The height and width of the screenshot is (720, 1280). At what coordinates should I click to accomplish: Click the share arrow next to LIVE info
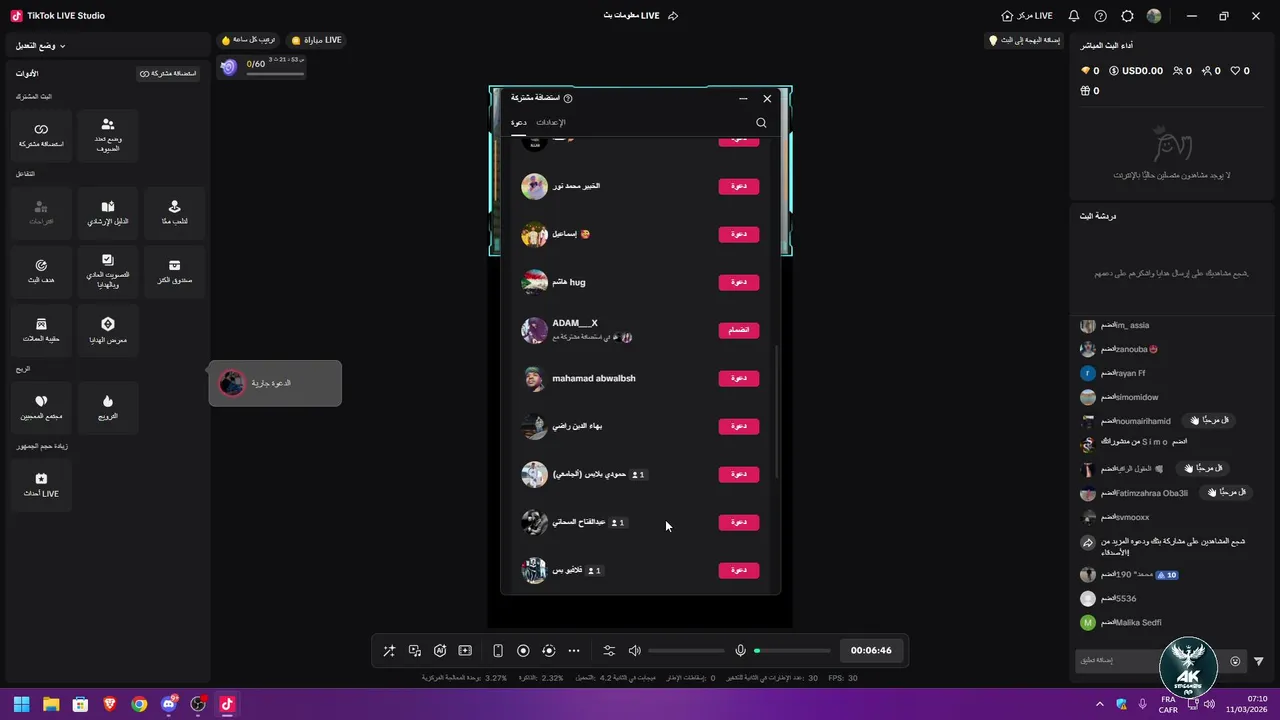pyautogui.click(x=673, y=16)
